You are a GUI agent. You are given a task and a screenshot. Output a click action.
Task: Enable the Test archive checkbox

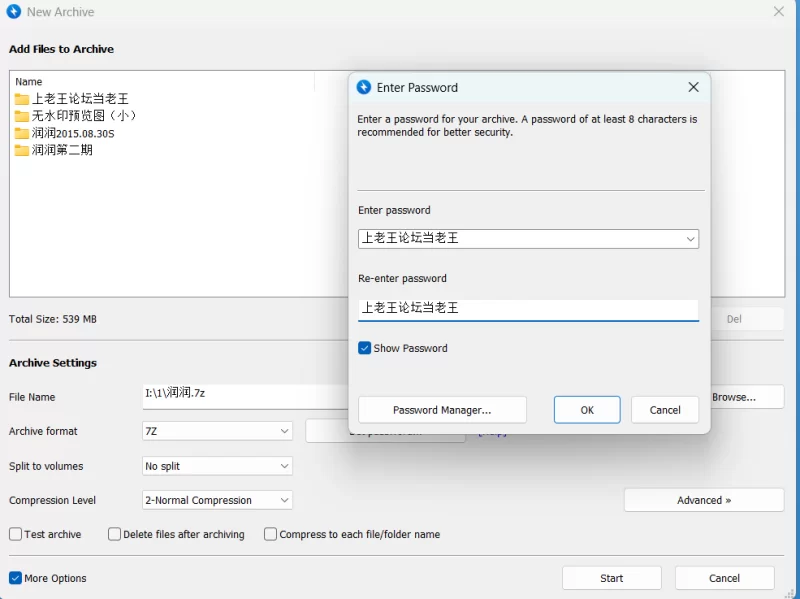(x=16, y=534)
